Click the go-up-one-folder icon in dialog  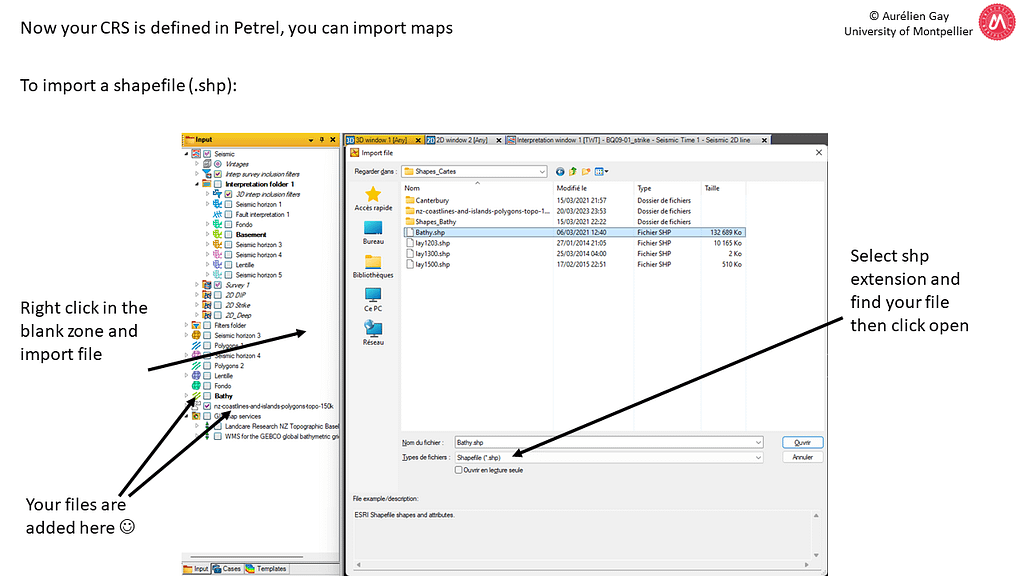pyautogui.click(x=574, y=171)
